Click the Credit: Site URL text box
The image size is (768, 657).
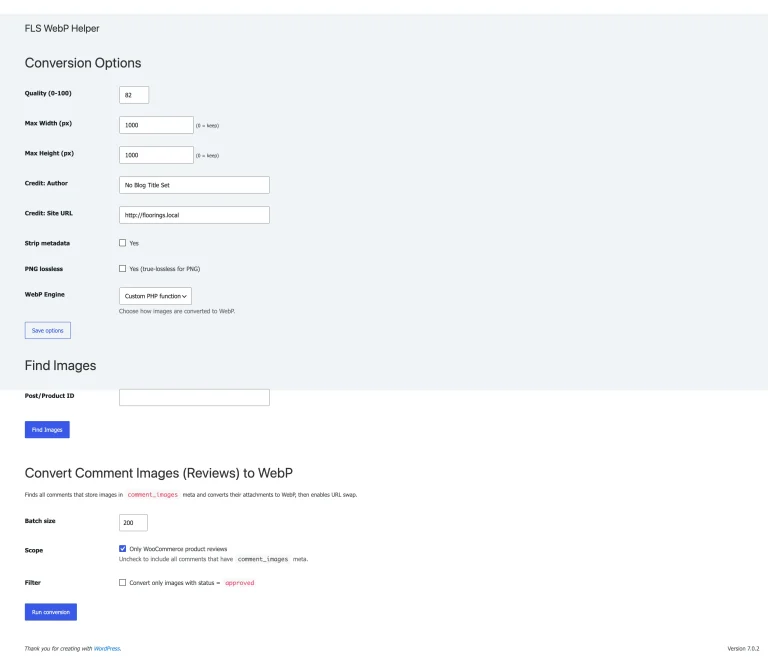coord(194,215)
